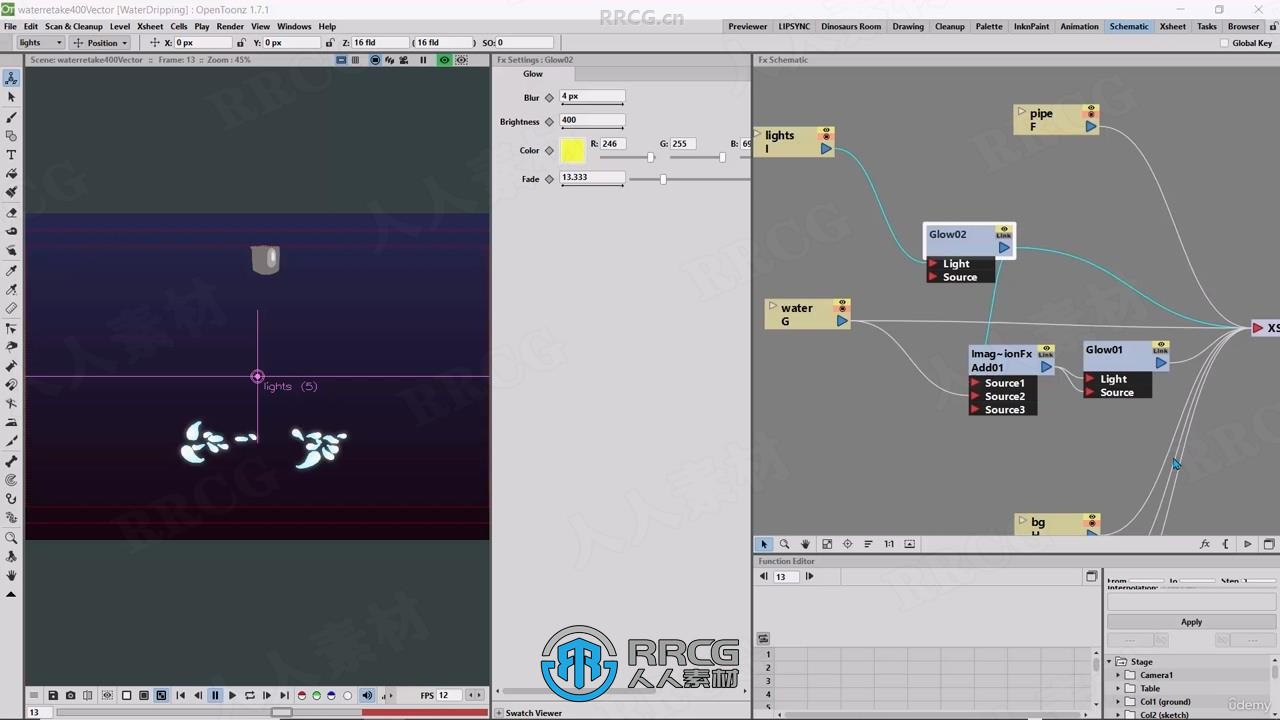
Task: Collapse the Stage tree item
Action: coord(1109,662)
